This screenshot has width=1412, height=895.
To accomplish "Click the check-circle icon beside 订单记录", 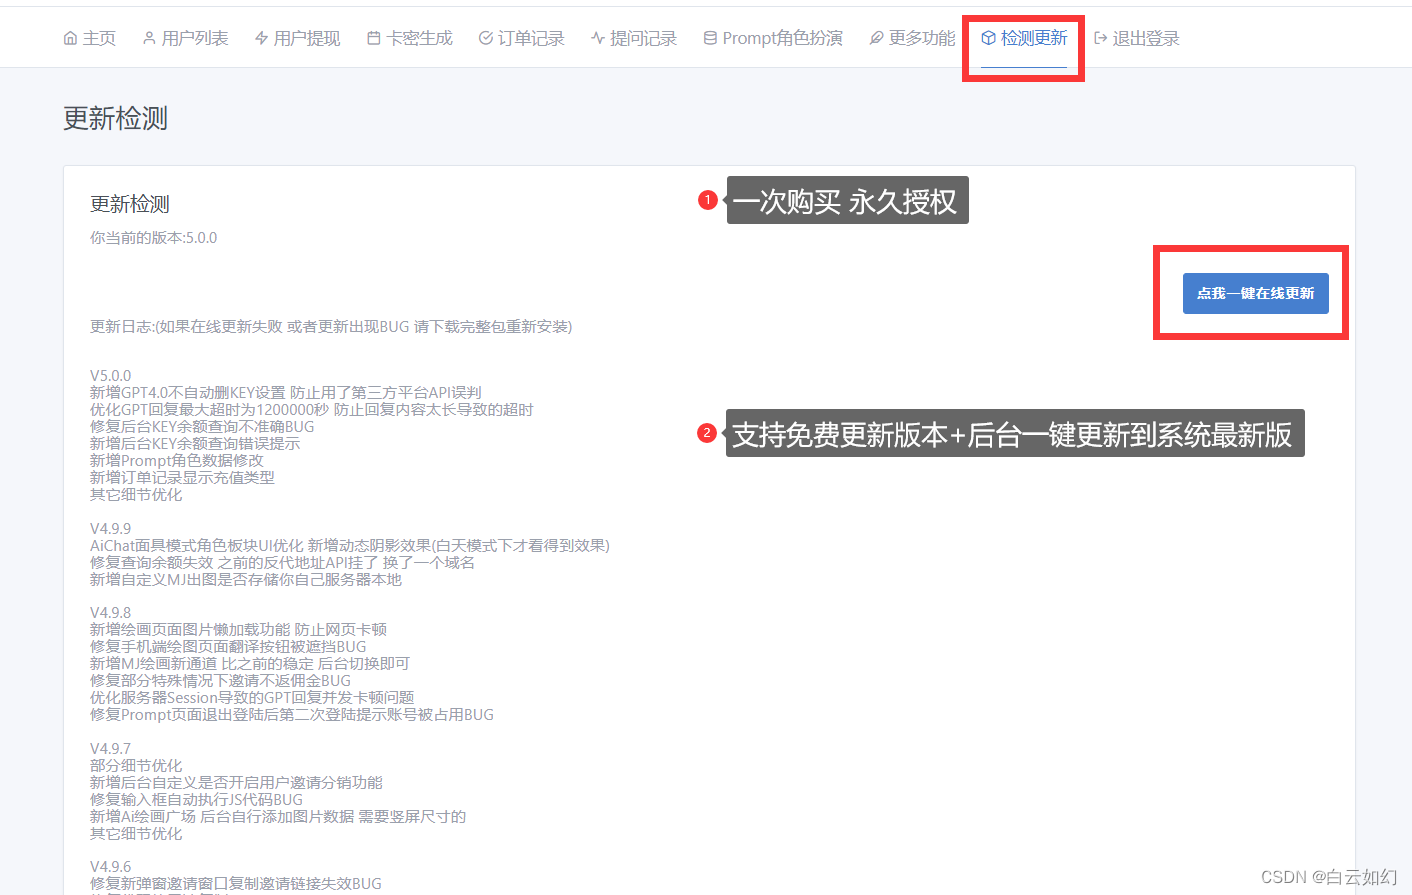I will 486,38.
